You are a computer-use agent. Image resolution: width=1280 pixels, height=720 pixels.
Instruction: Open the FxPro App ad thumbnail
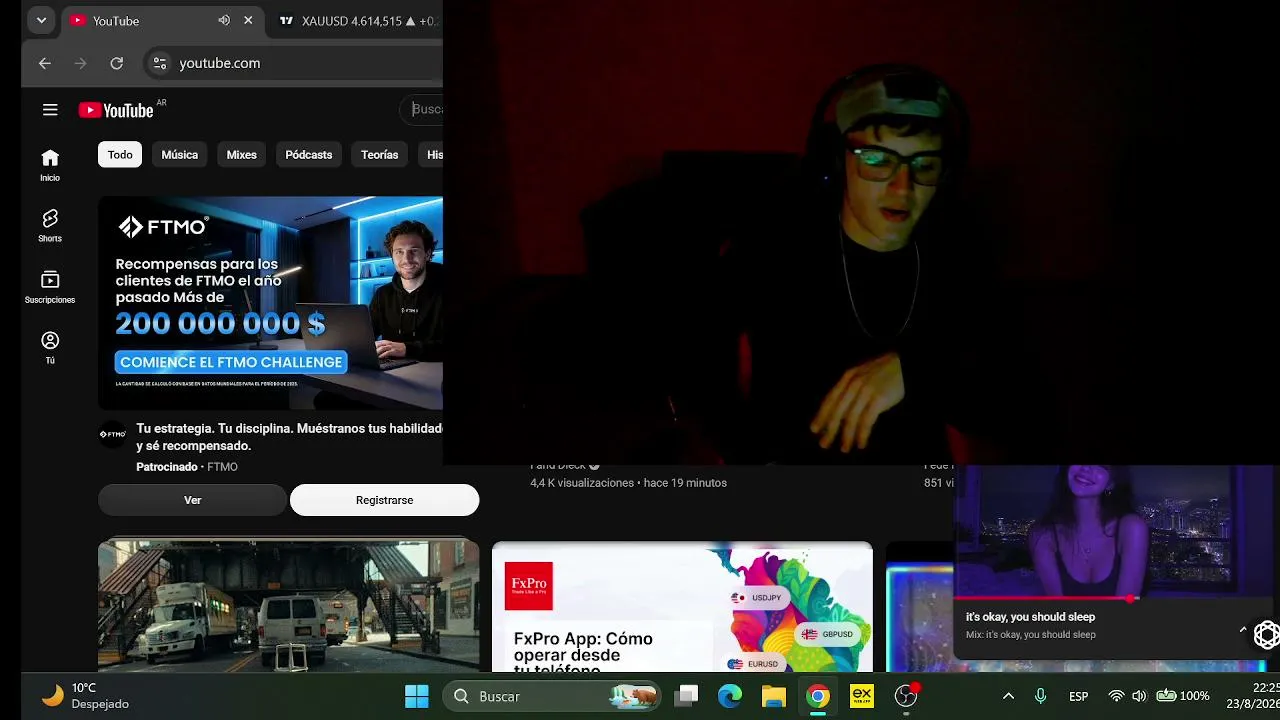click(682, 607)
